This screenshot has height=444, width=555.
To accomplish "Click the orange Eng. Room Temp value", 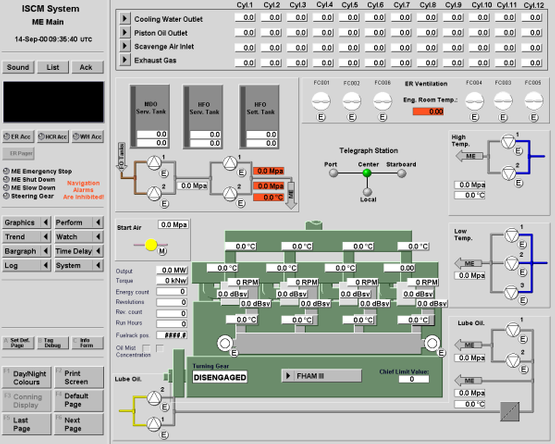I will click(428, 112).
